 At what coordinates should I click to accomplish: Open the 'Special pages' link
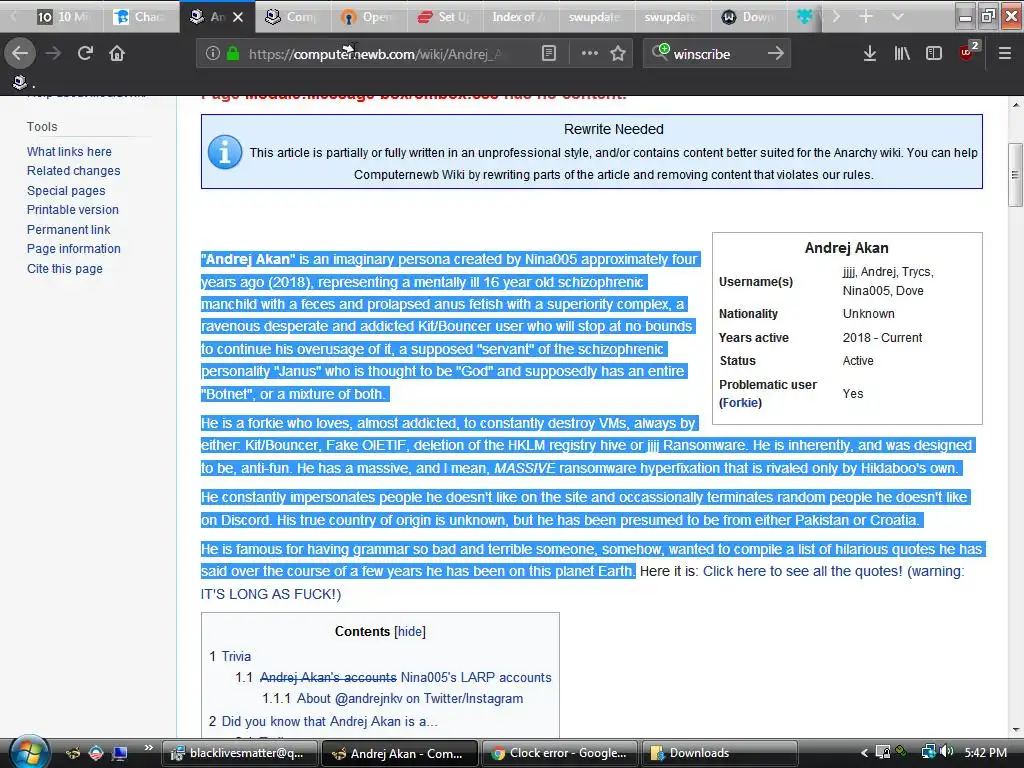click(x=66, y=191)
